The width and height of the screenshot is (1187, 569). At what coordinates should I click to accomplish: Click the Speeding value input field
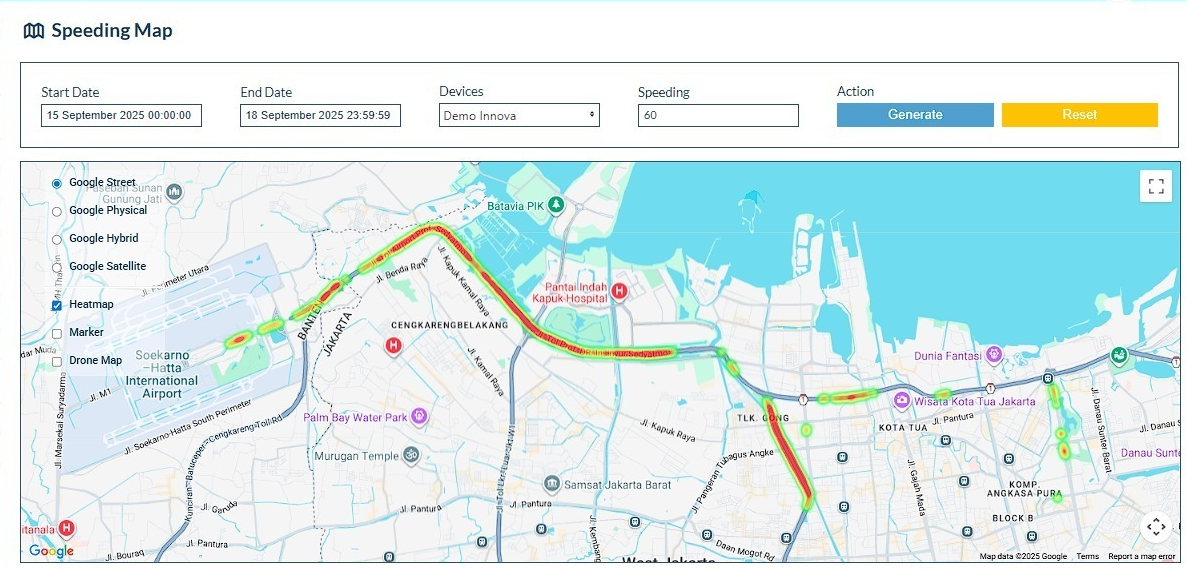click(718, 116)
